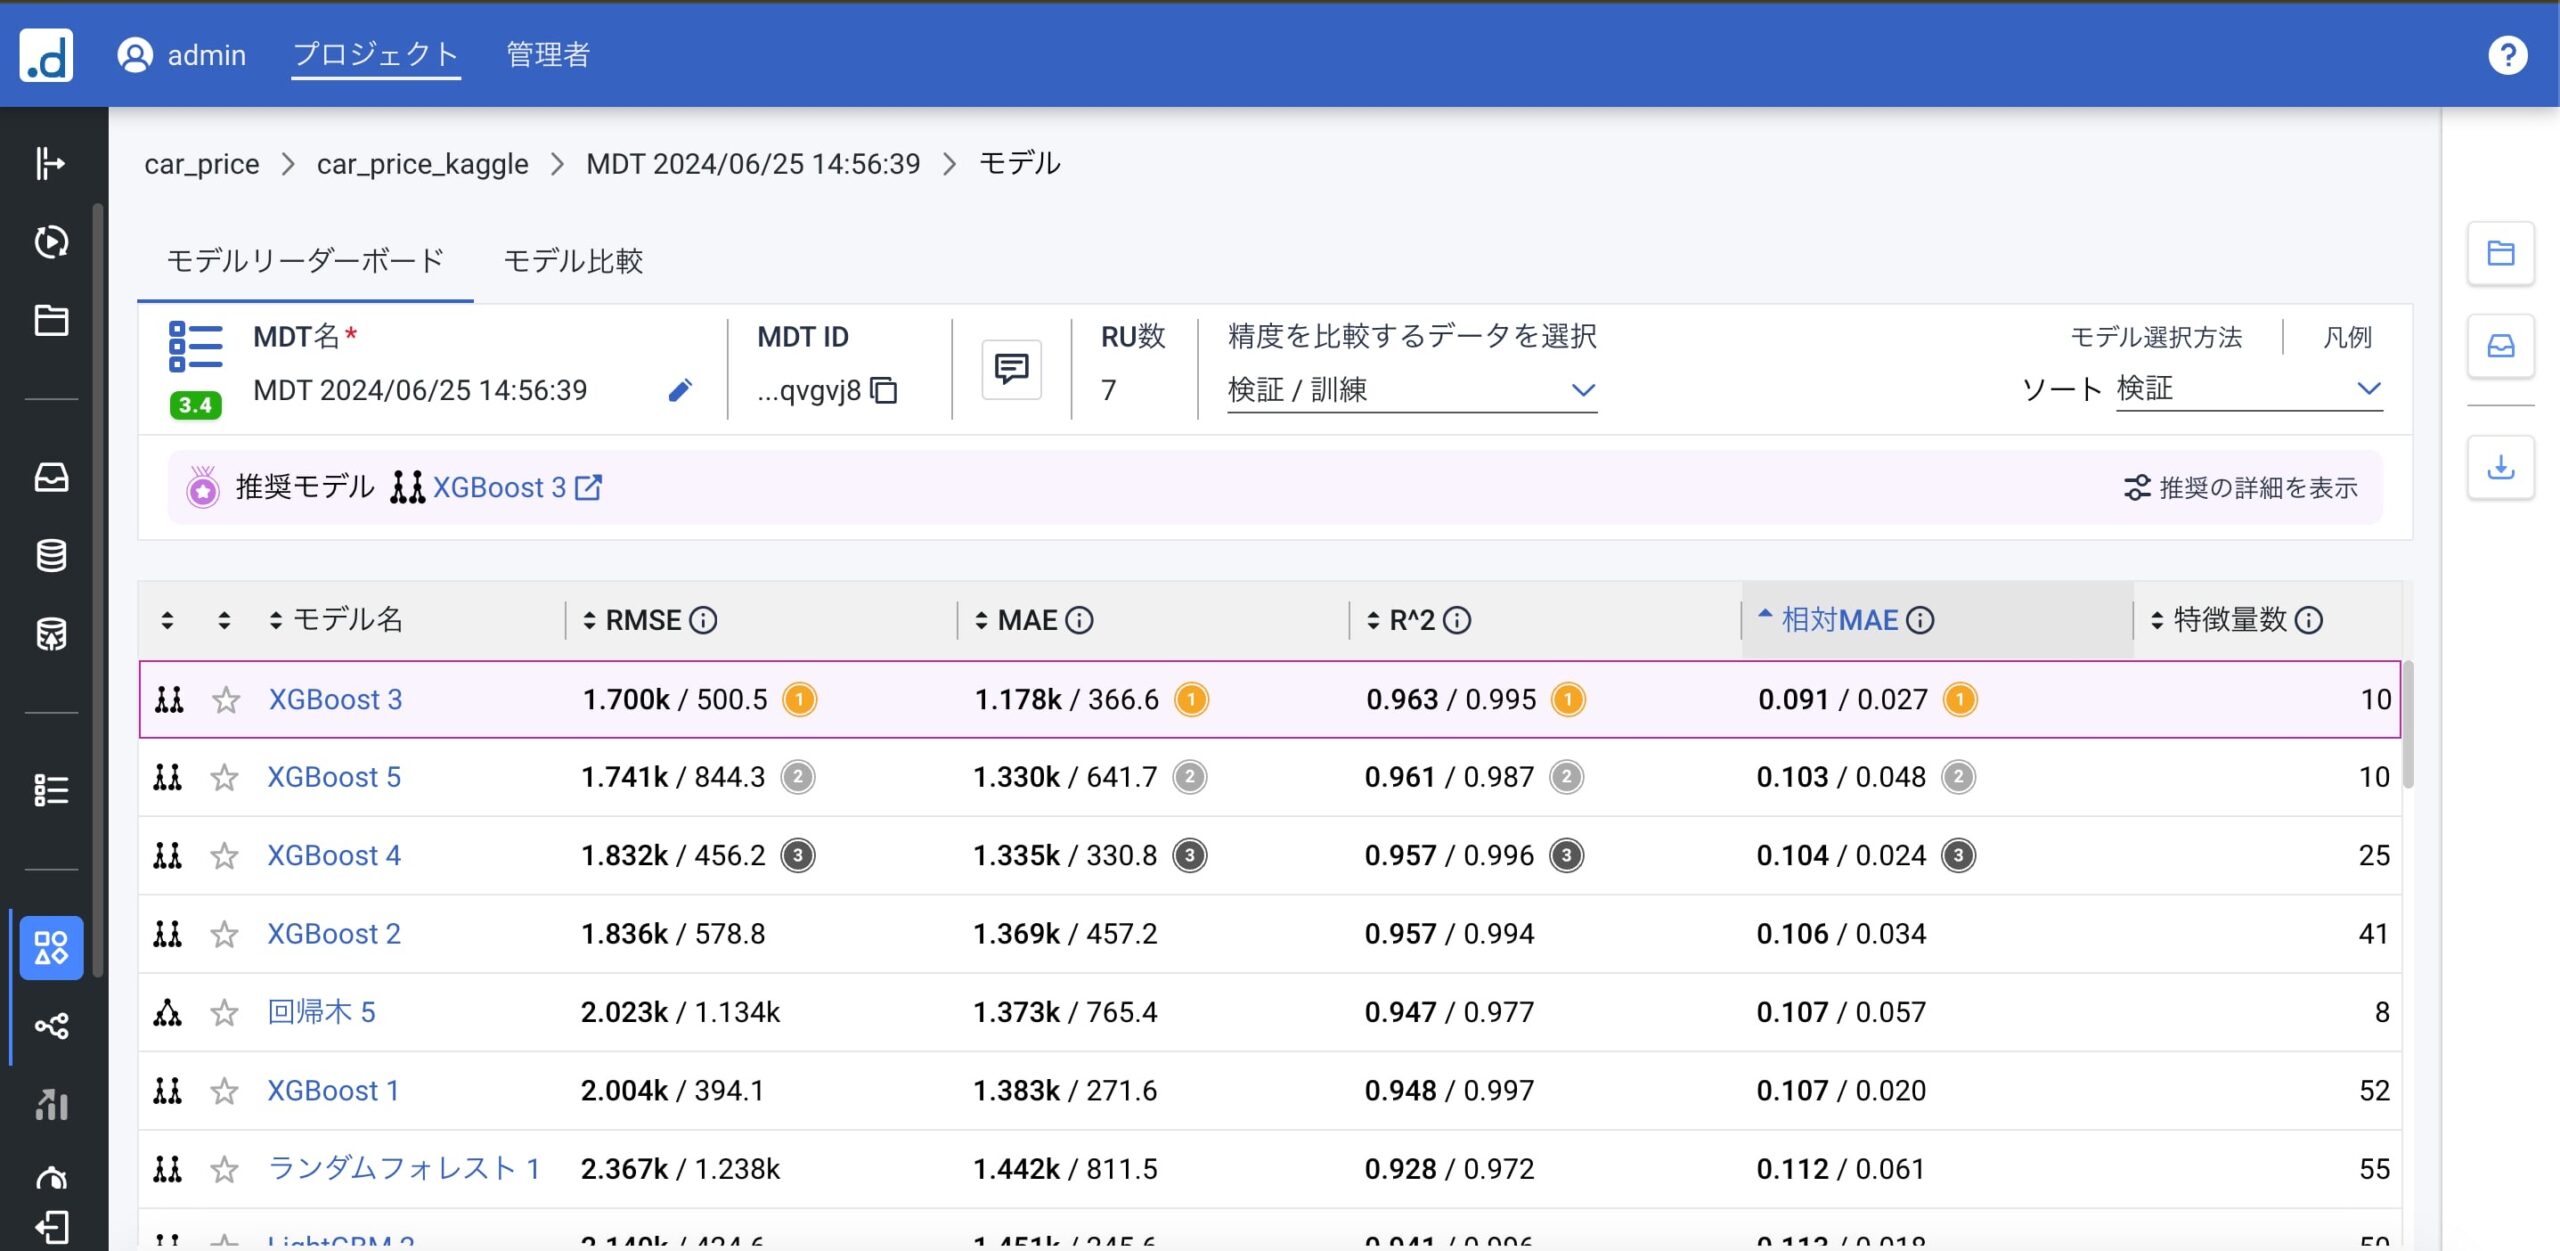Click the table's vertical scrollbar
Image resolution: width=2560 pixels, height=1251 pixels.
2407,725
